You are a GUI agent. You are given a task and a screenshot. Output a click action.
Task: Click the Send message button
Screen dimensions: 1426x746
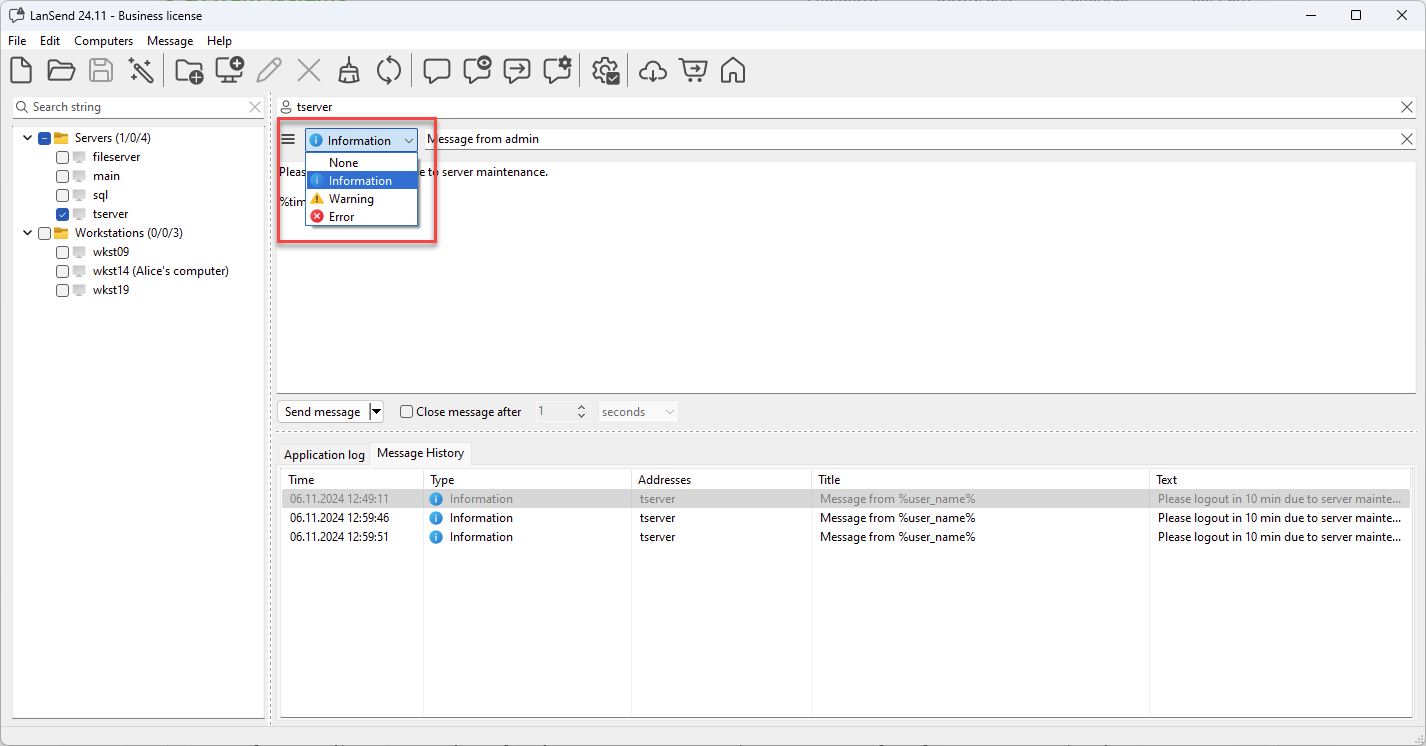322,412
